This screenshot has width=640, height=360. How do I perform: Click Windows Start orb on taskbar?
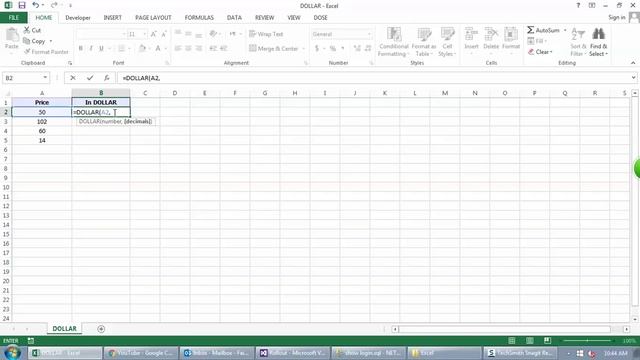pos(12,352)
